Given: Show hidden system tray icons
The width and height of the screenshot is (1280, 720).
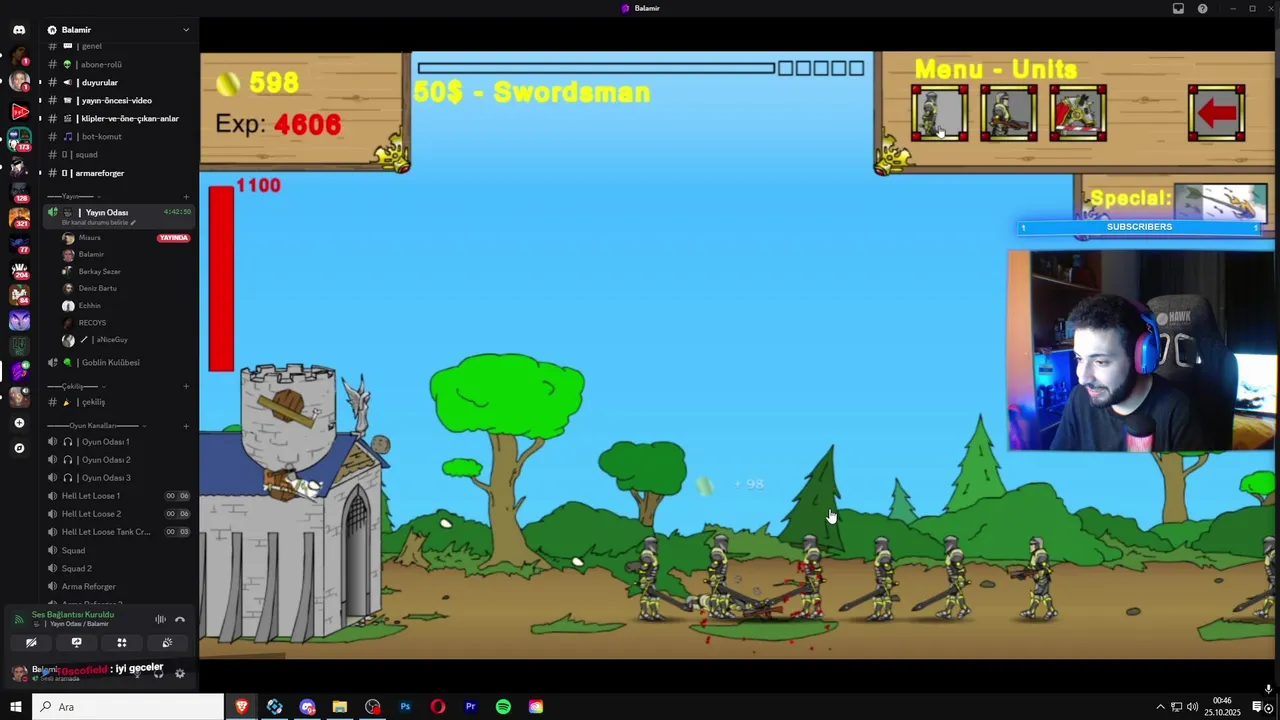Looking at the screenshot, I should [x=1160, y=707].
